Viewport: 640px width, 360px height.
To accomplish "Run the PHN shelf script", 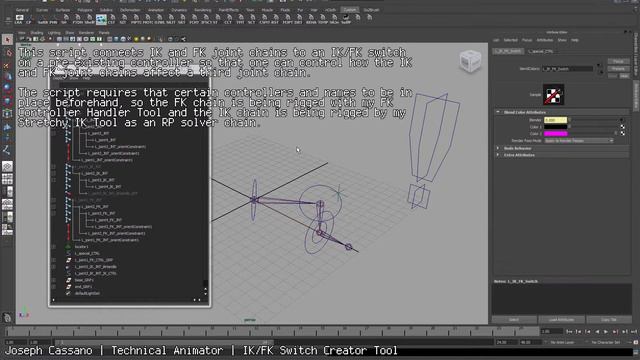I will click(53, 19).
